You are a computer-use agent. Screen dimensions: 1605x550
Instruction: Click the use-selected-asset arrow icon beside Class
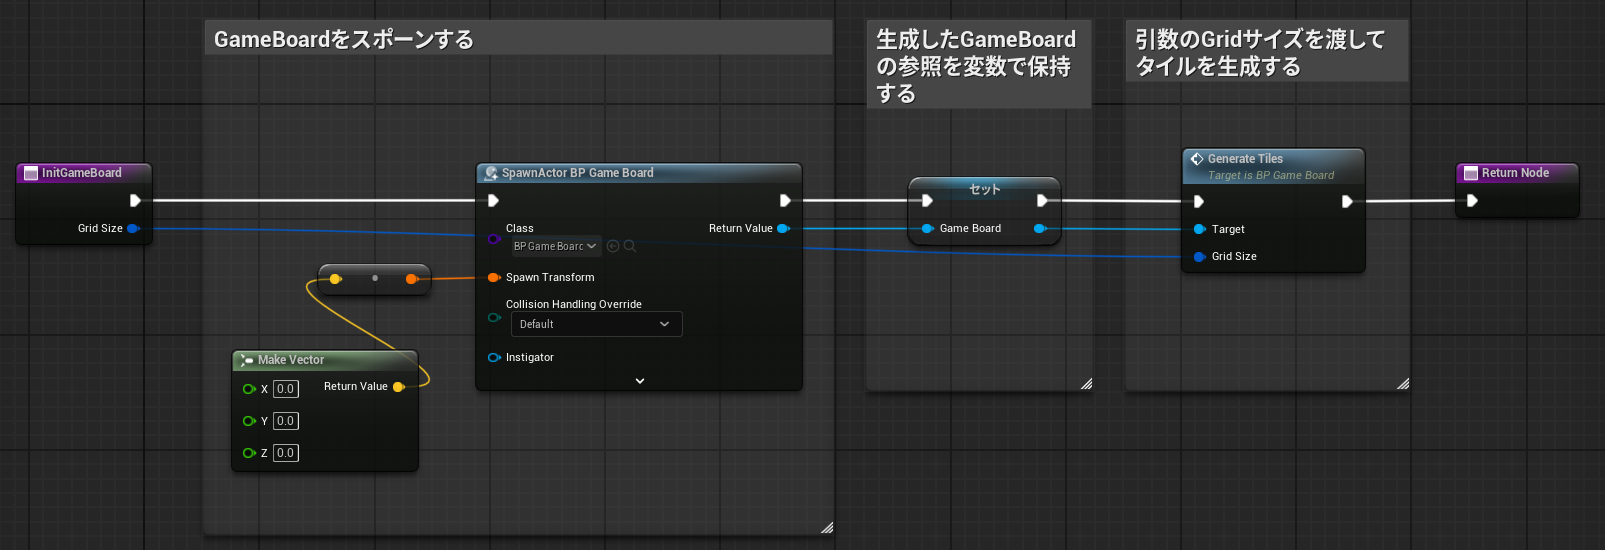pyautogui.click(x=613, y=246)
